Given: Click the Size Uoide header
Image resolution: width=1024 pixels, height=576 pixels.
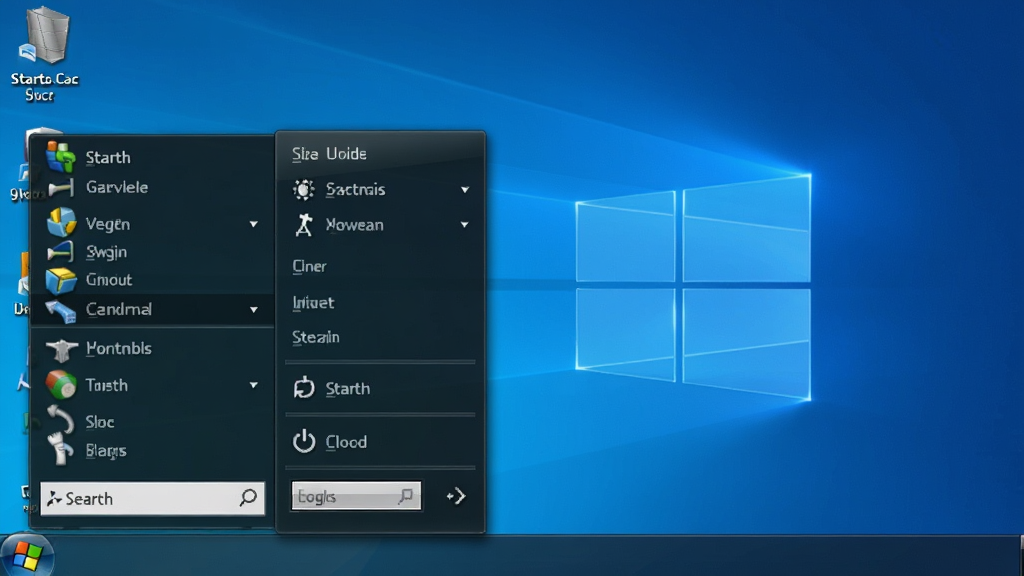Looking at the screenshot, I should pyautogui.click(x=329, y=153).
